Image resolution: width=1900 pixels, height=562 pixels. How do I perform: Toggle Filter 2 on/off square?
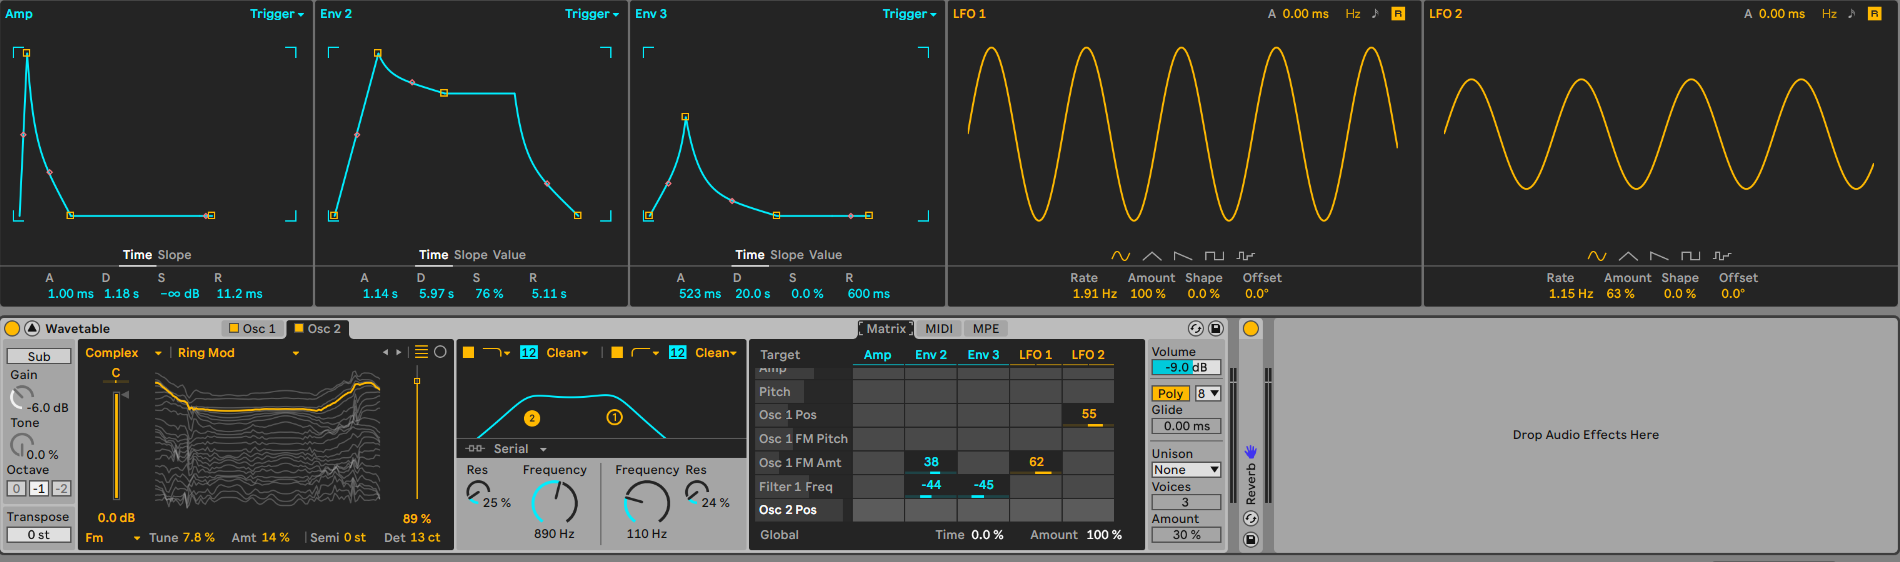click(x=617, y=352)
